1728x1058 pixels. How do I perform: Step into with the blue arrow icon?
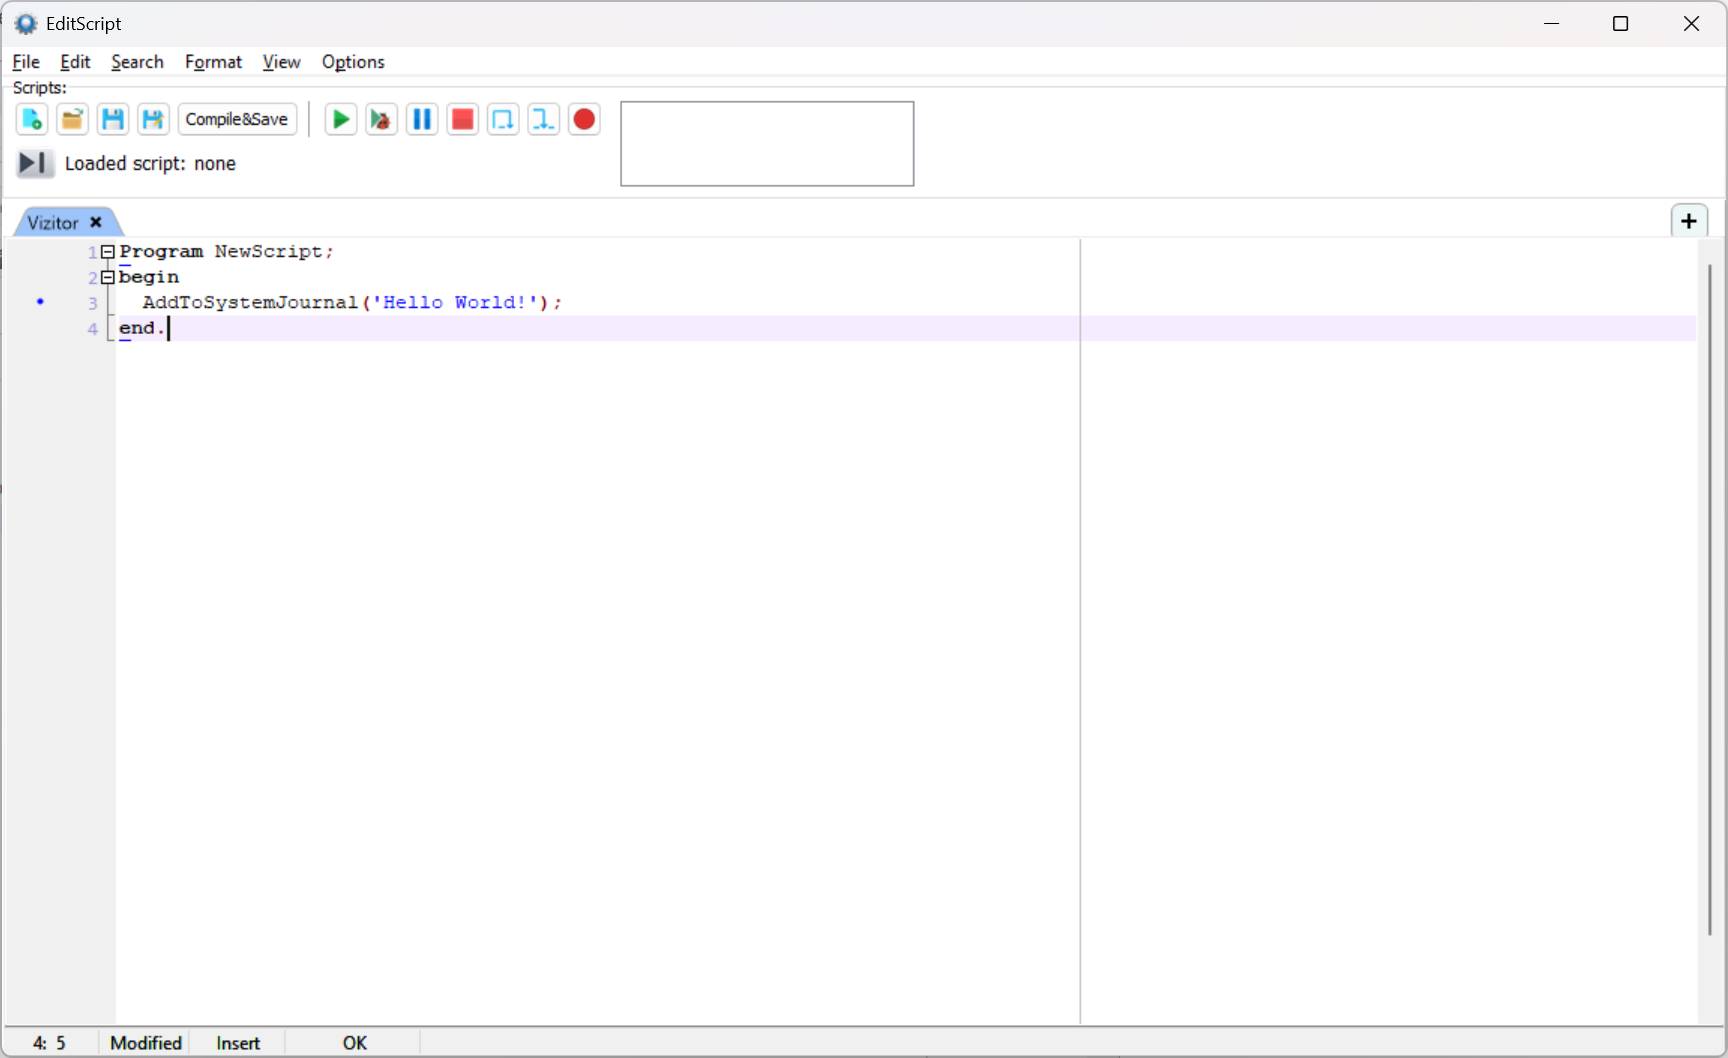point(543,120)
